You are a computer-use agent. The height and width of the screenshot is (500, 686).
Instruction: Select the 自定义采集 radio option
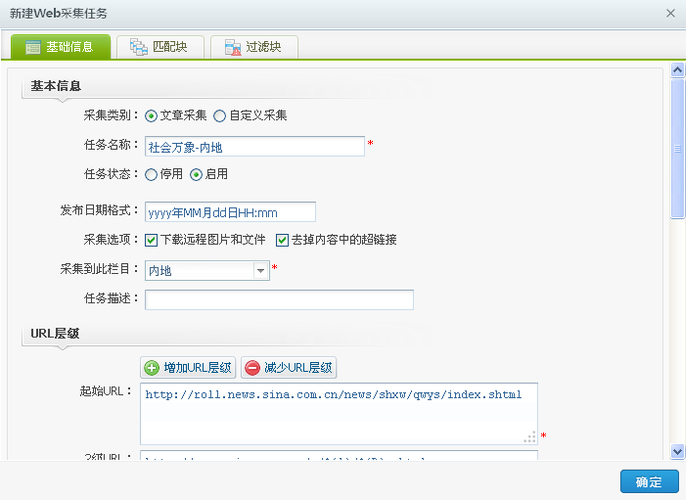pos(219,115)
